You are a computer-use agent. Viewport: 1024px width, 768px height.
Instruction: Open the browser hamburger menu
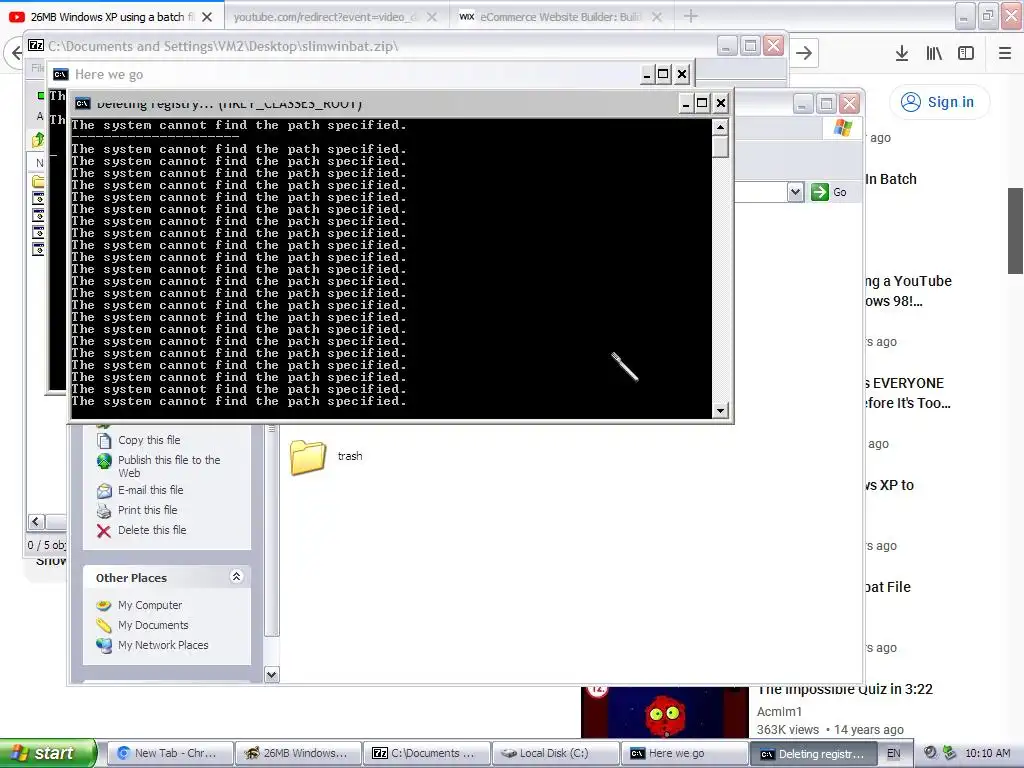pyautogui.click(x=1005, y=53)
